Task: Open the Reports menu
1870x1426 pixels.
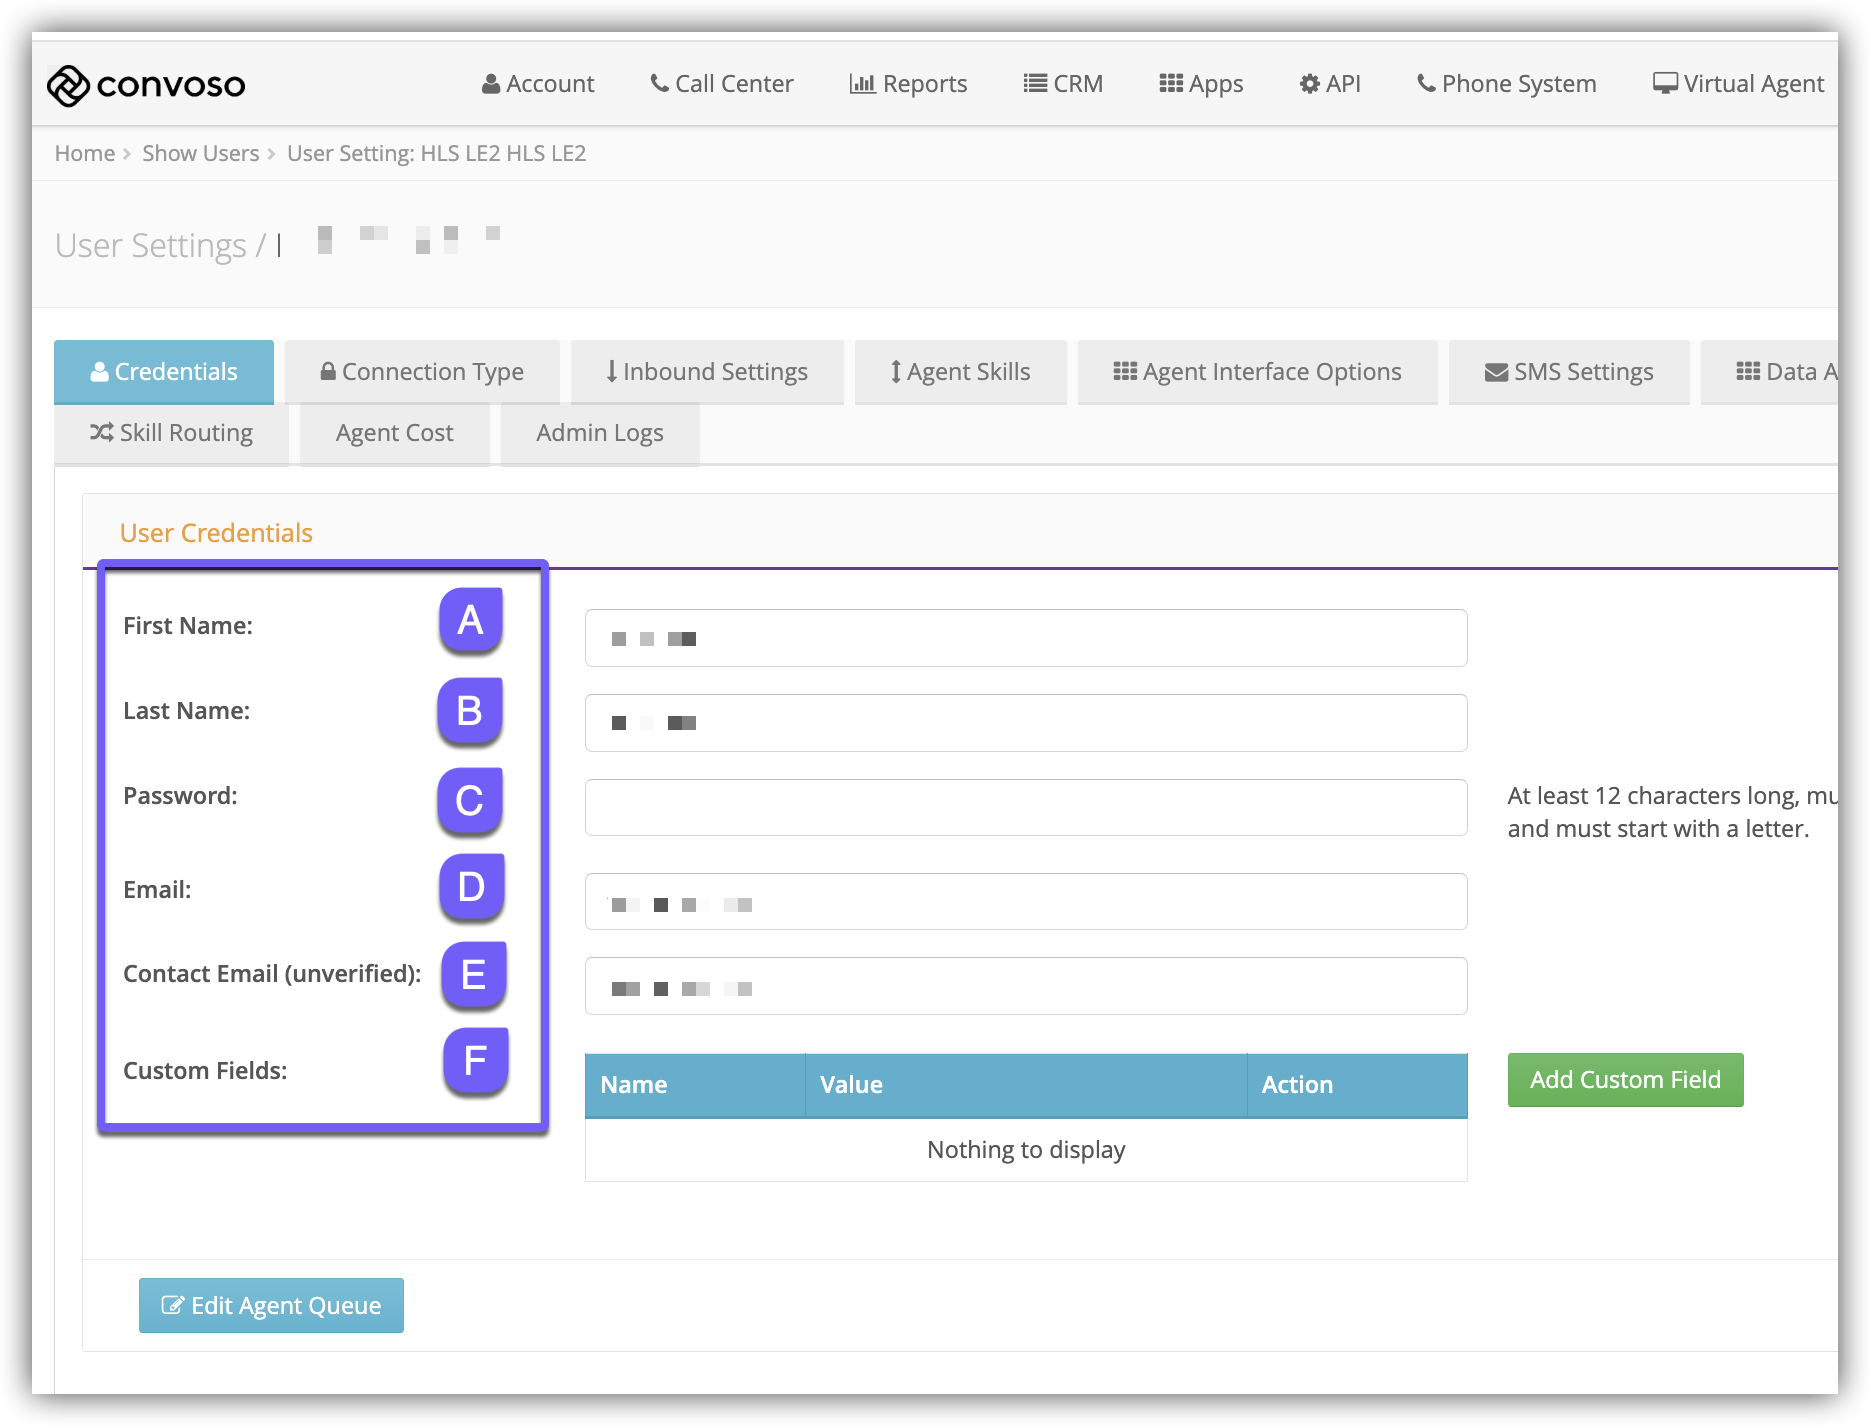Action: (x=908, y=84)
